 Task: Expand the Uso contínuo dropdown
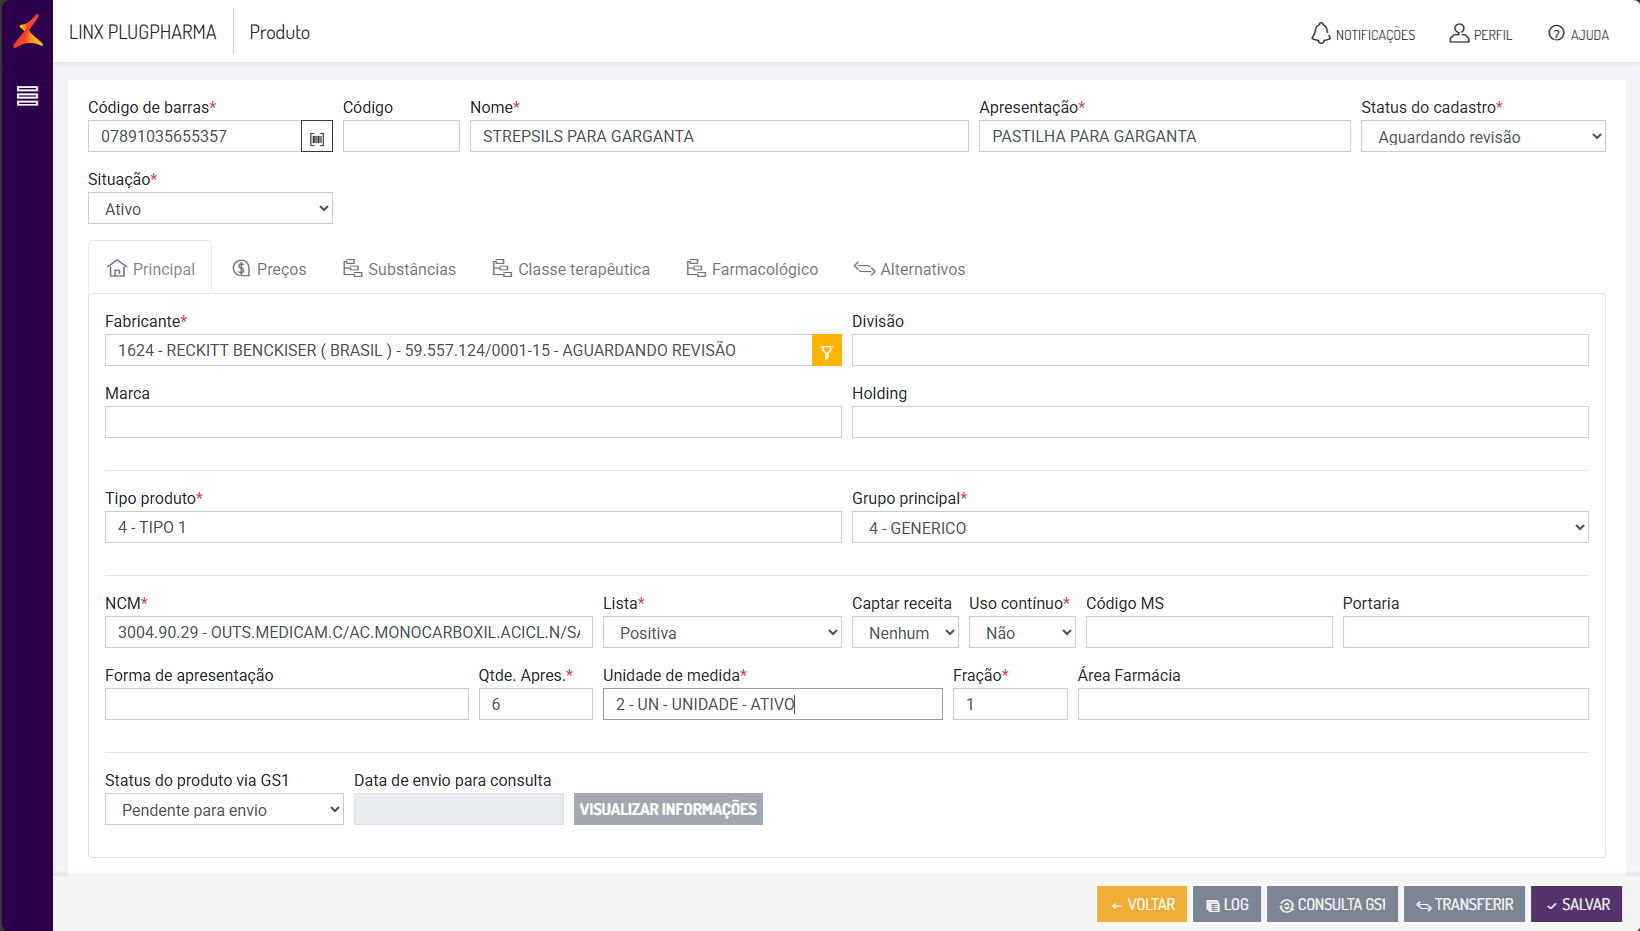pos(1022,633)
